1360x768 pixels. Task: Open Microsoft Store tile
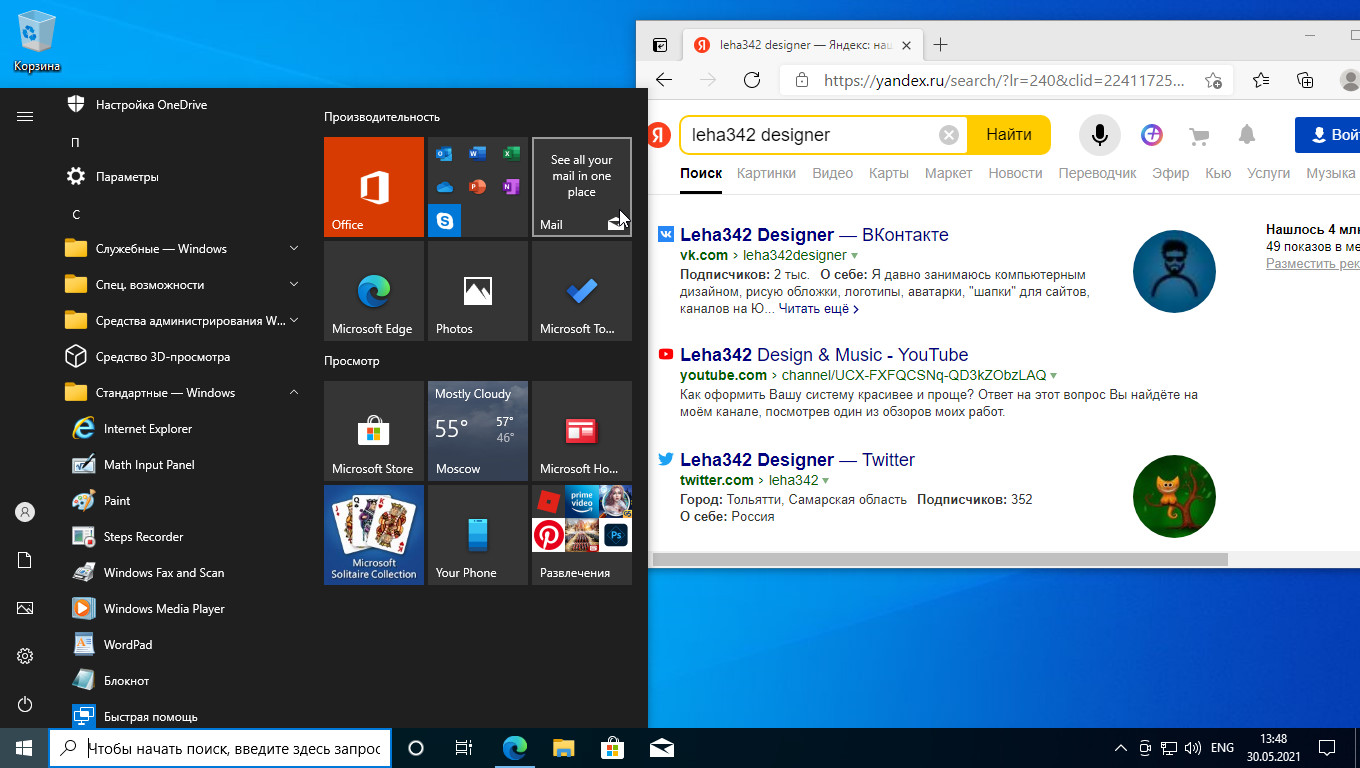(374, 431)
